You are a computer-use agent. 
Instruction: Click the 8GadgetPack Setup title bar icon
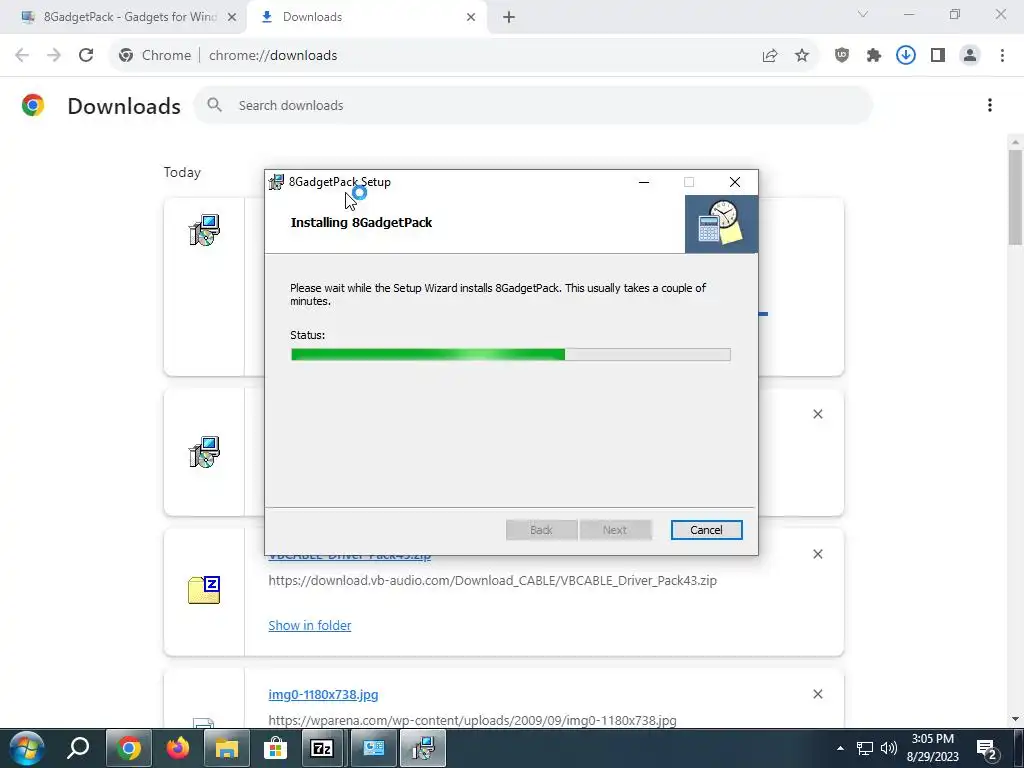(x=277, y=182)
